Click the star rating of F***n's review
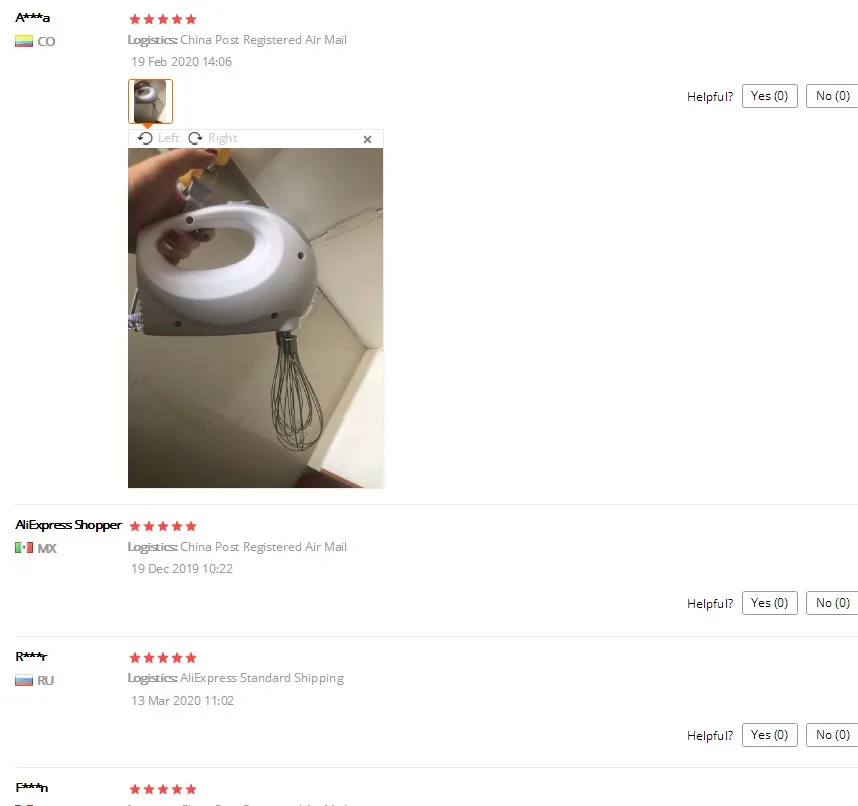Screen dimensions: 858x806 click(163, 789)
